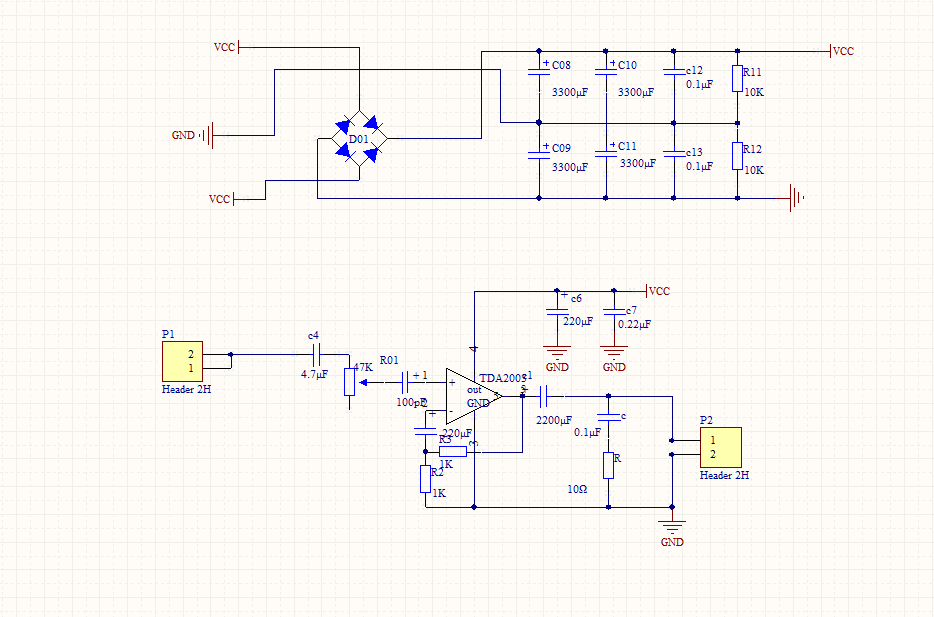Click the GND symbol below P2 header

tap(672, 529)
